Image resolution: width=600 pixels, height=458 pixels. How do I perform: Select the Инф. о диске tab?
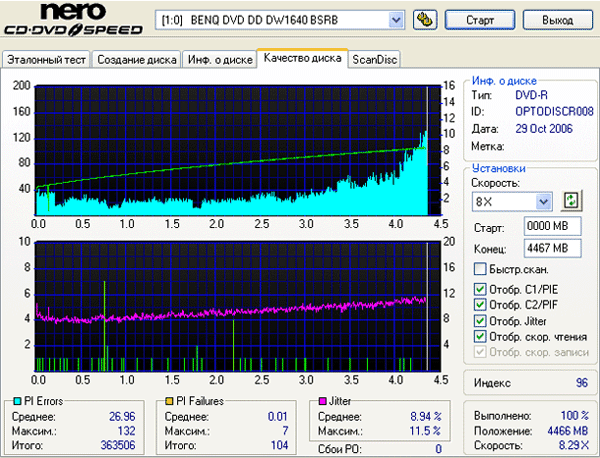(x=218, y=60)
